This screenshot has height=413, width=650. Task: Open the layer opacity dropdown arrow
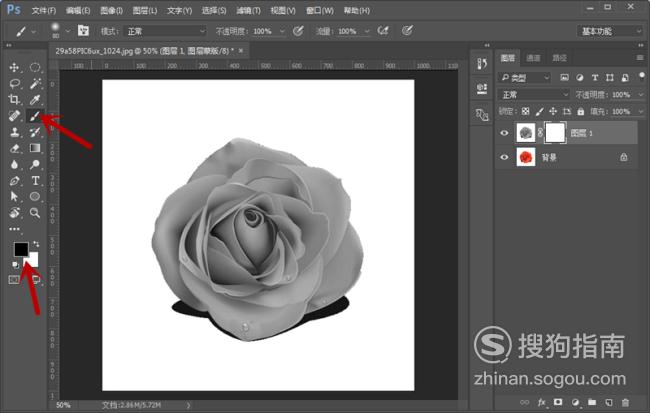tap(641, 95)
